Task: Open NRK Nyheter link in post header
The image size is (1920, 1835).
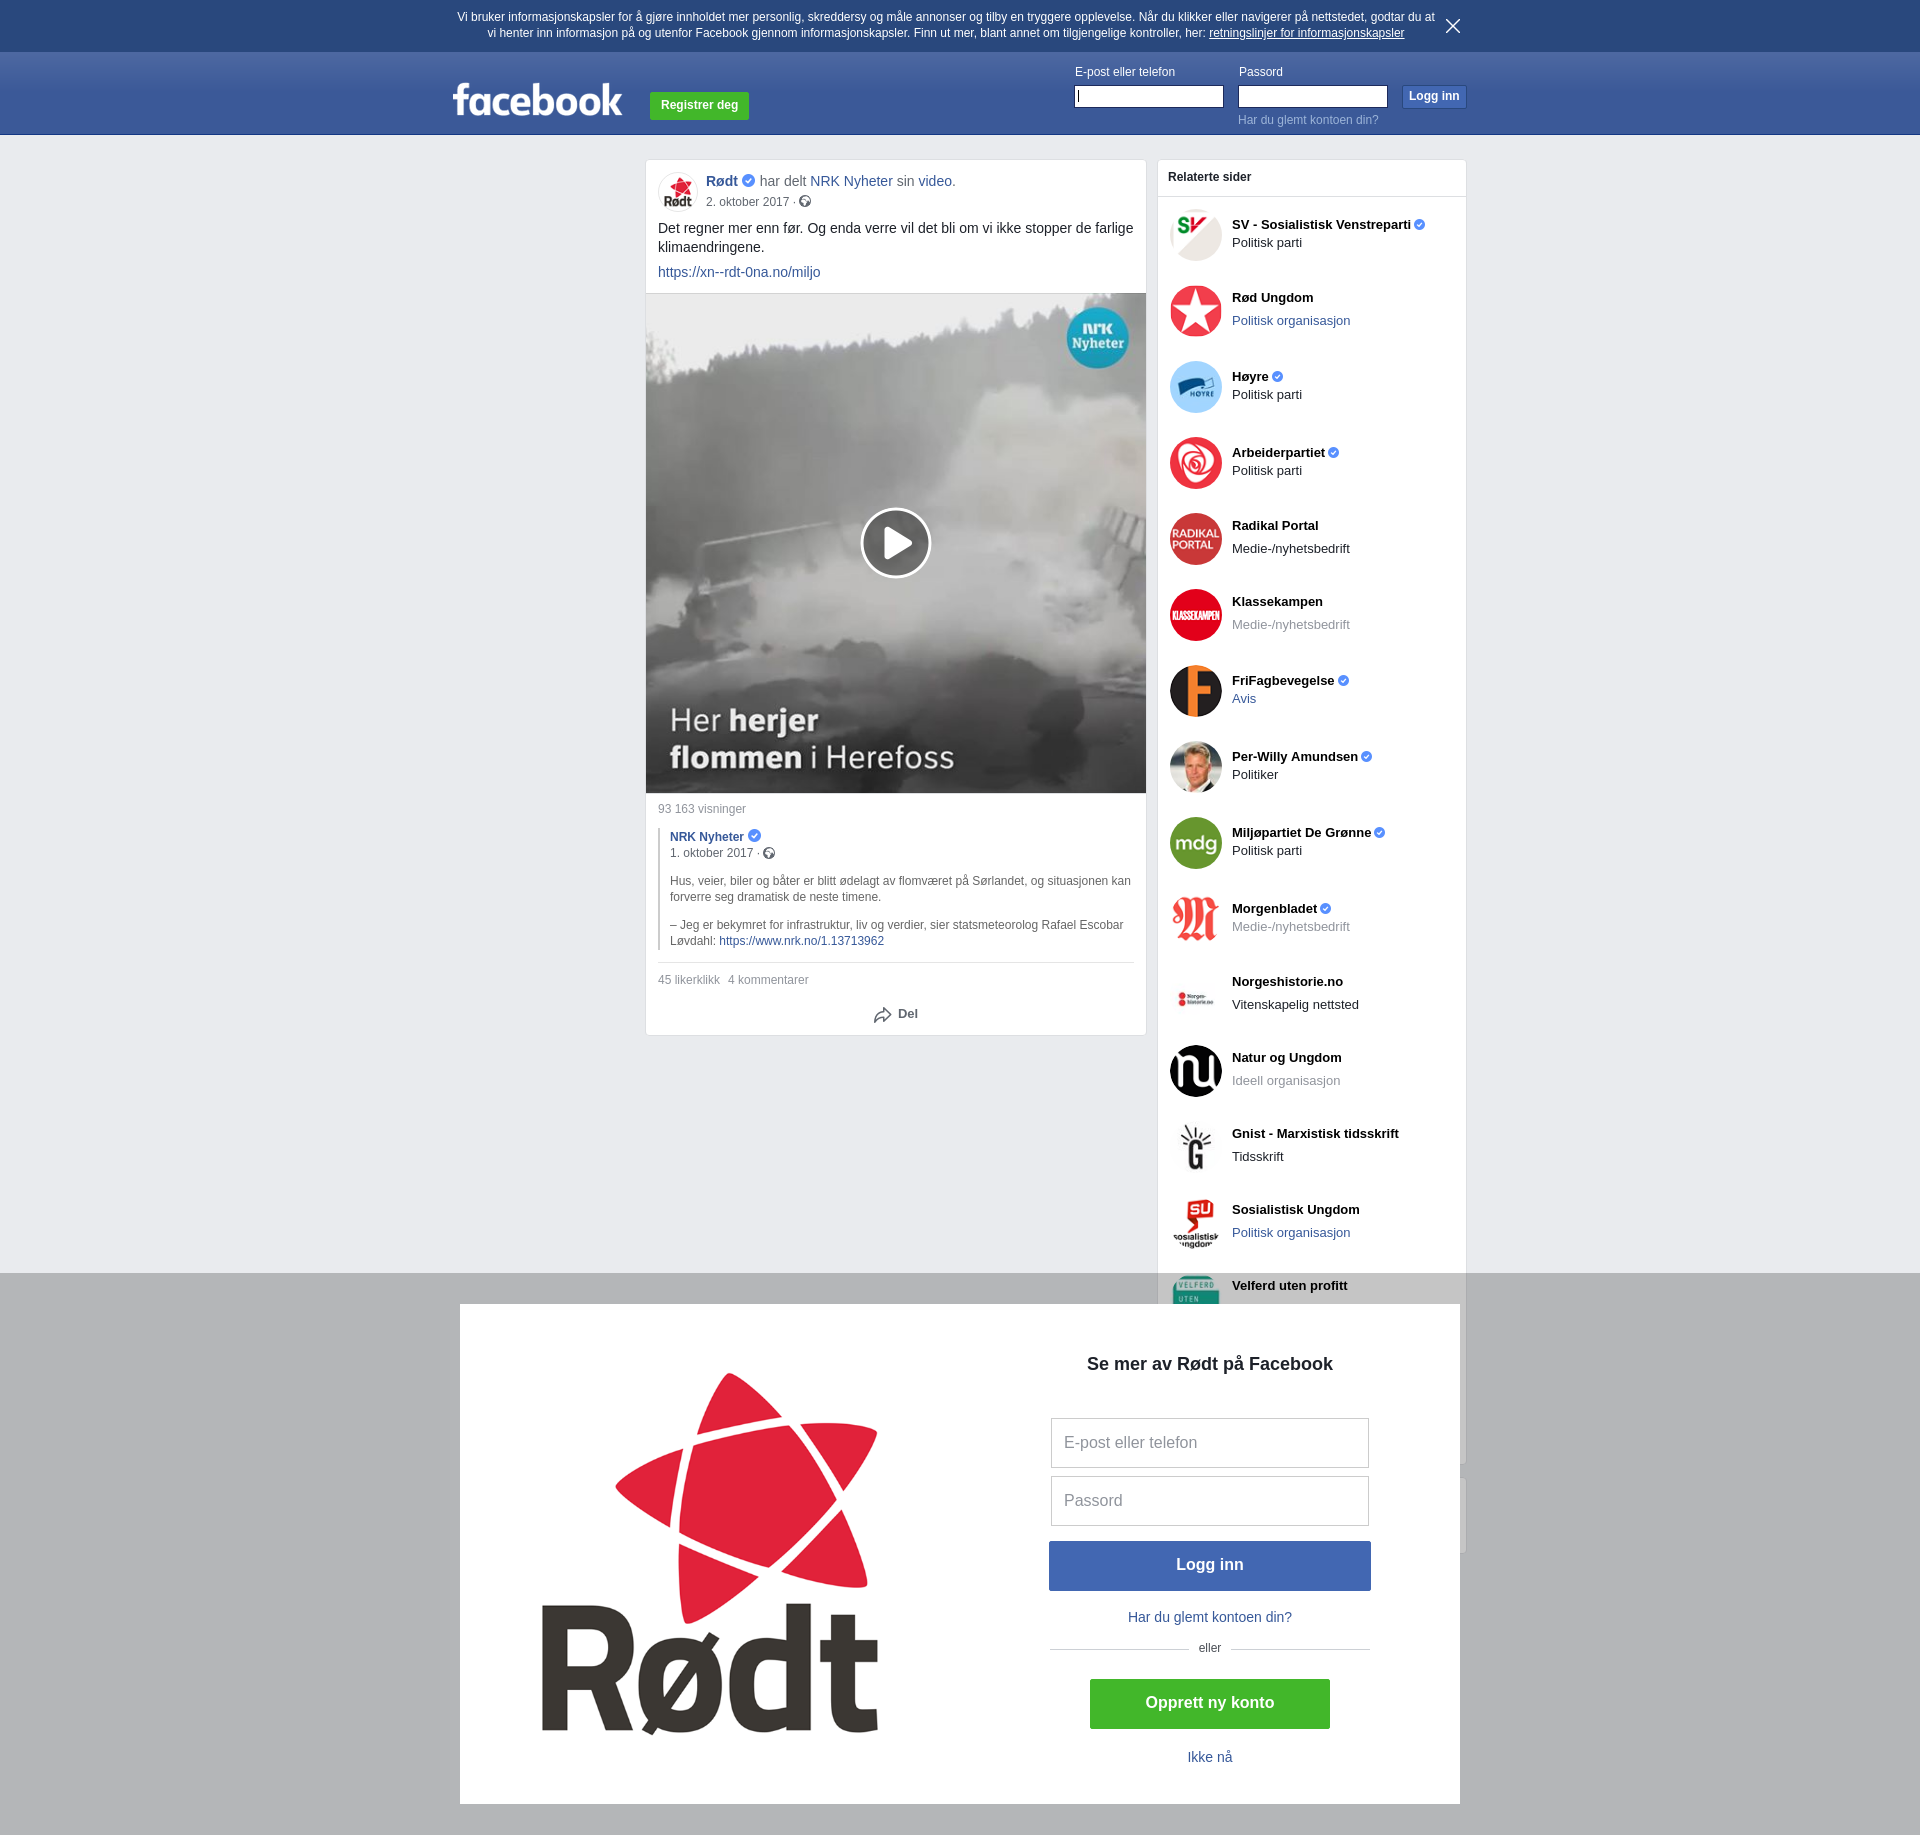Action: 851,181
